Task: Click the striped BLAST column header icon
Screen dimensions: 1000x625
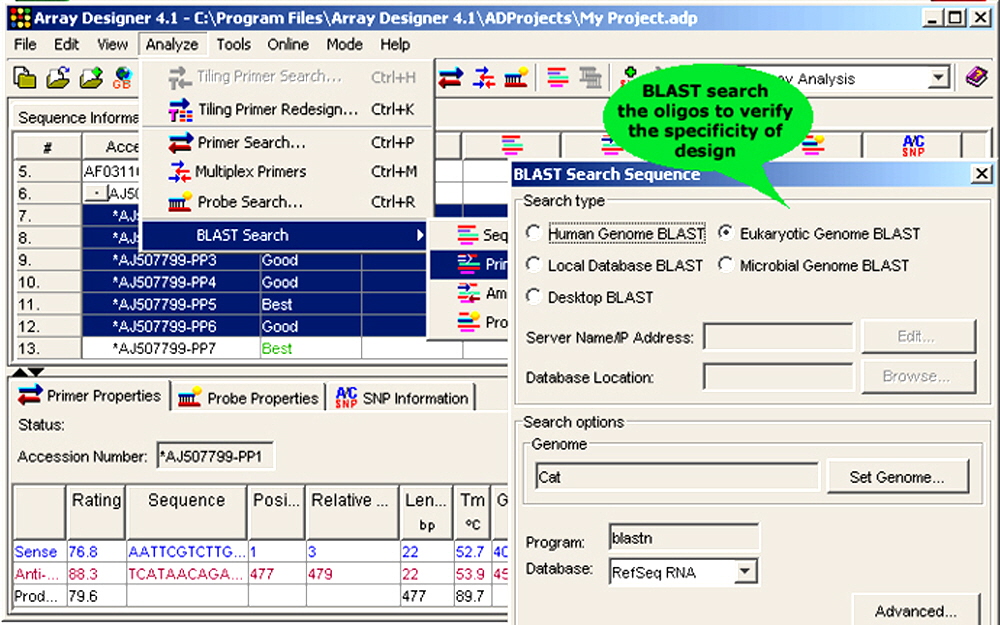Action: click(512, 146)
